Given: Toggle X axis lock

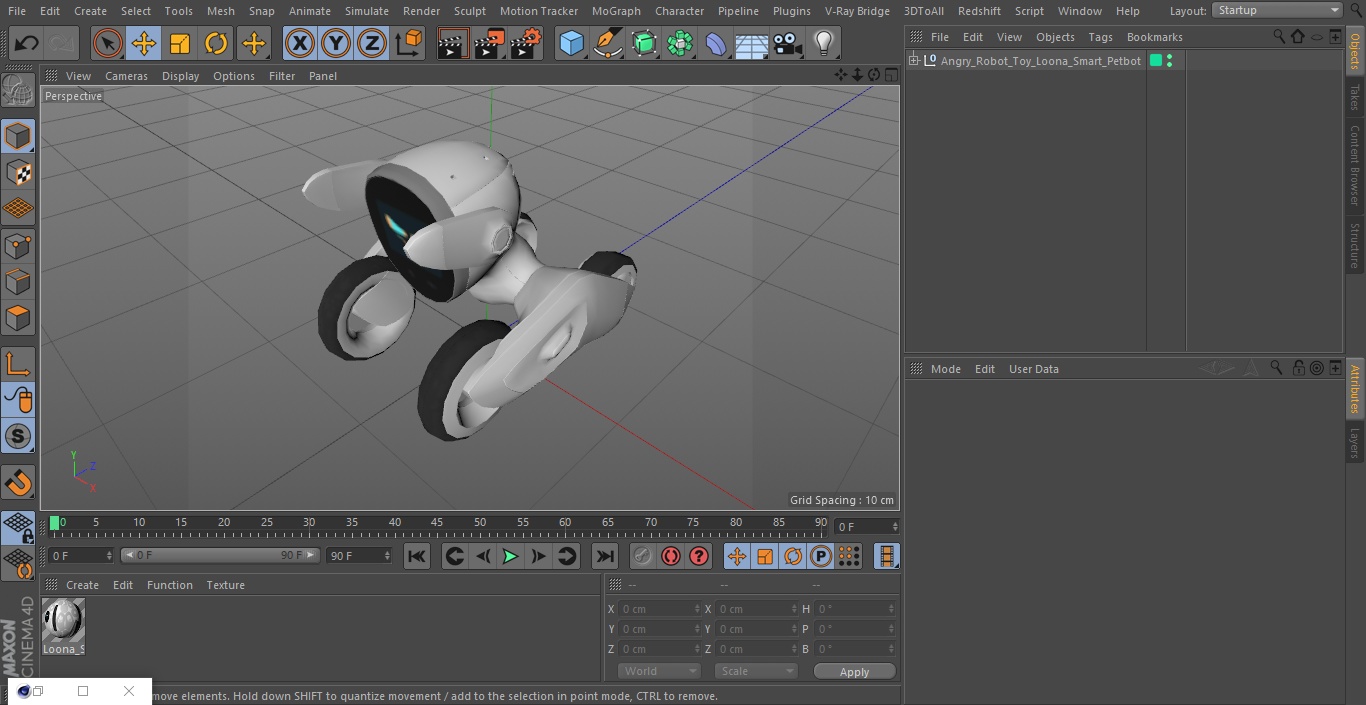Looking at the screenshot, I should point(300,43).
